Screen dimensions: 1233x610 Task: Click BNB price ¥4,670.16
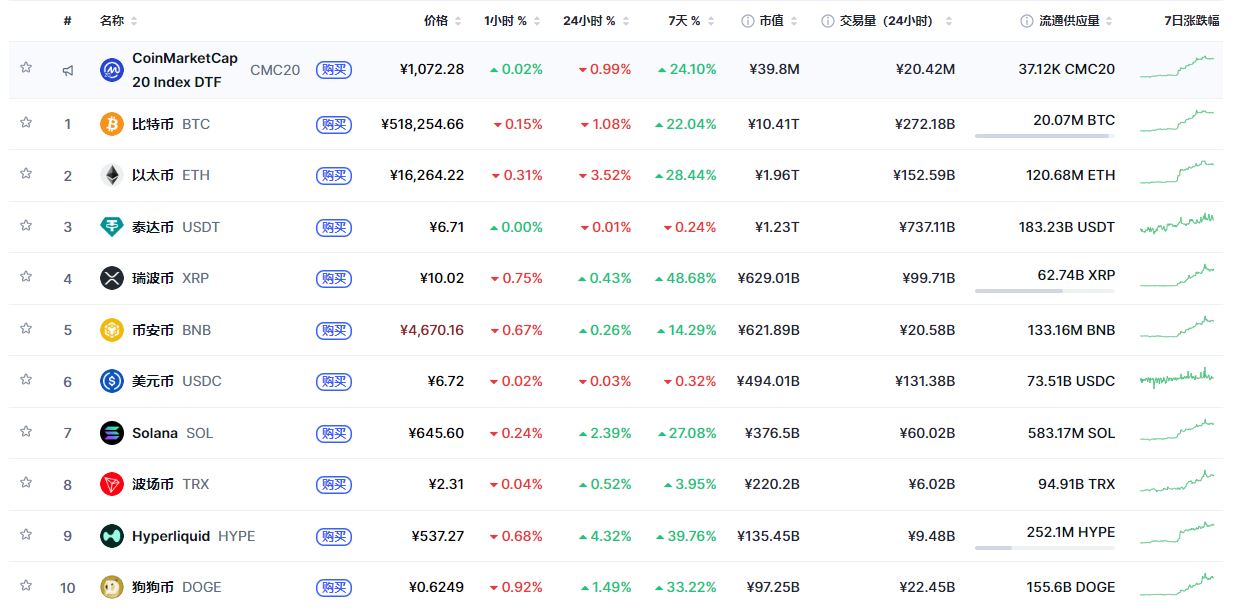(431, 330)
